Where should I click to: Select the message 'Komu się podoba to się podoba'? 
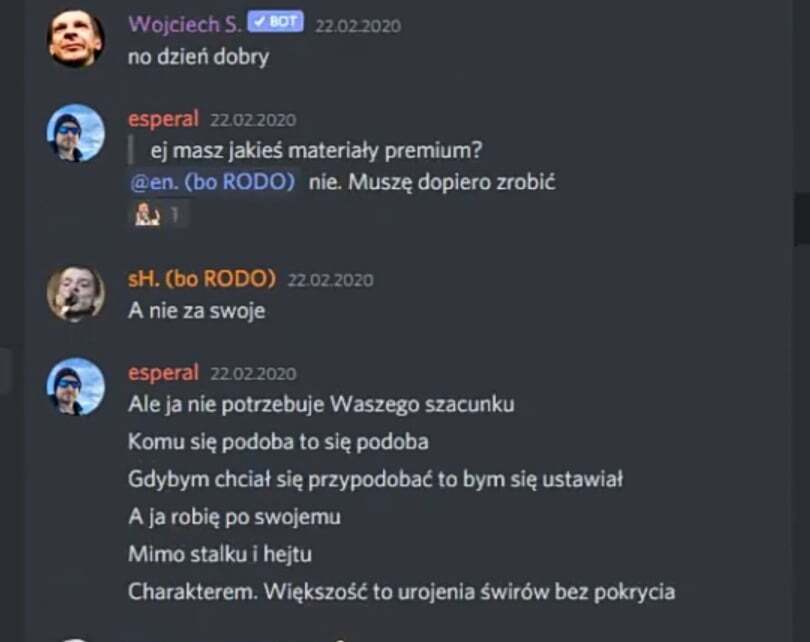click(x=278, y=442)
